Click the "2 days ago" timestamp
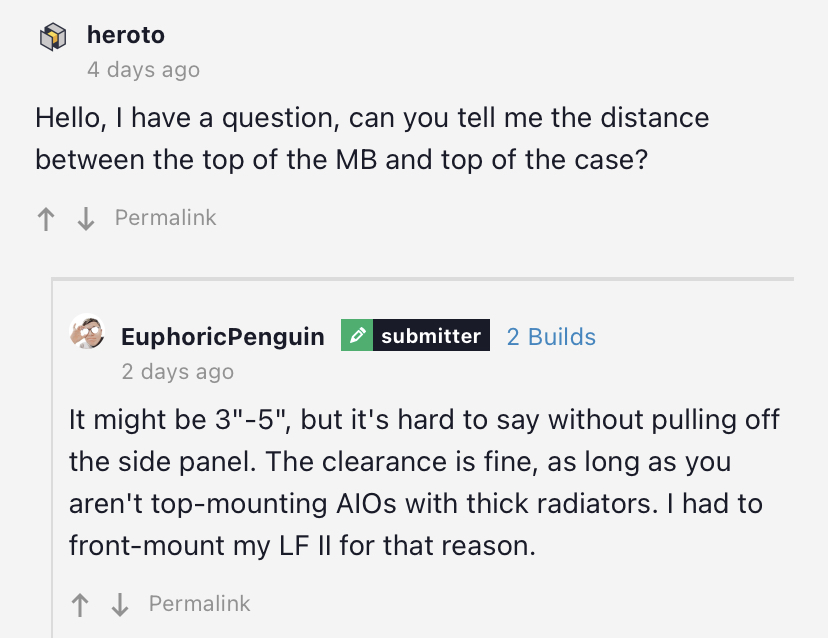 (x=177, y=372)
